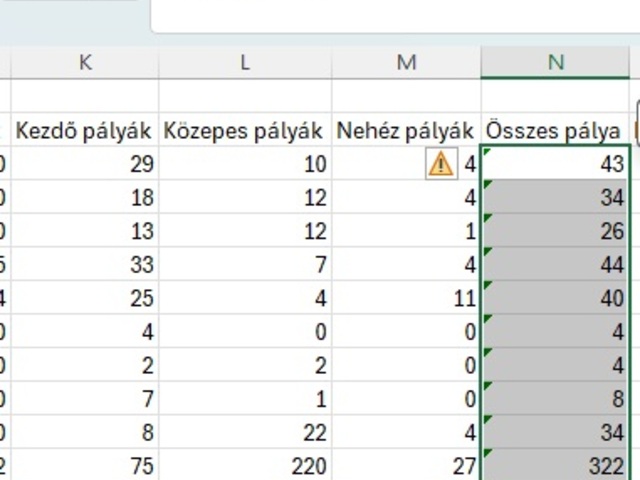Click the cell containing 322

tap(556, 467)
